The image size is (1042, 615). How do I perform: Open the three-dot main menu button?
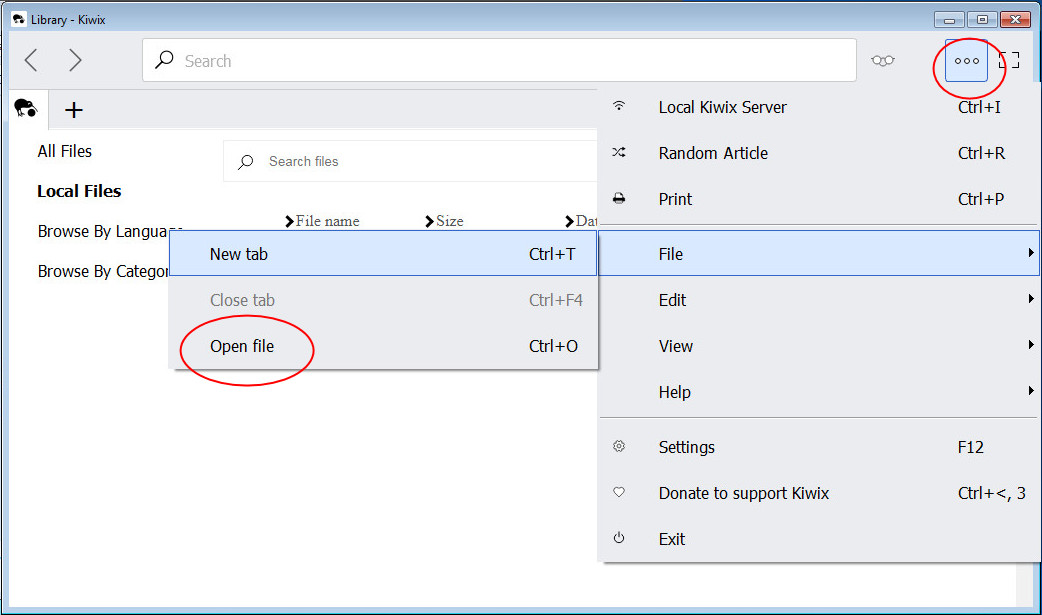click(x=966, y=61)
